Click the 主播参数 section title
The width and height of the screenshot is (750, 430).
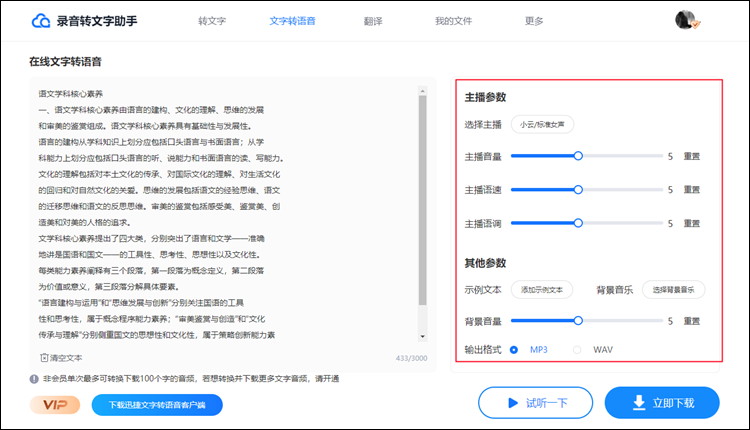(485, 97)
